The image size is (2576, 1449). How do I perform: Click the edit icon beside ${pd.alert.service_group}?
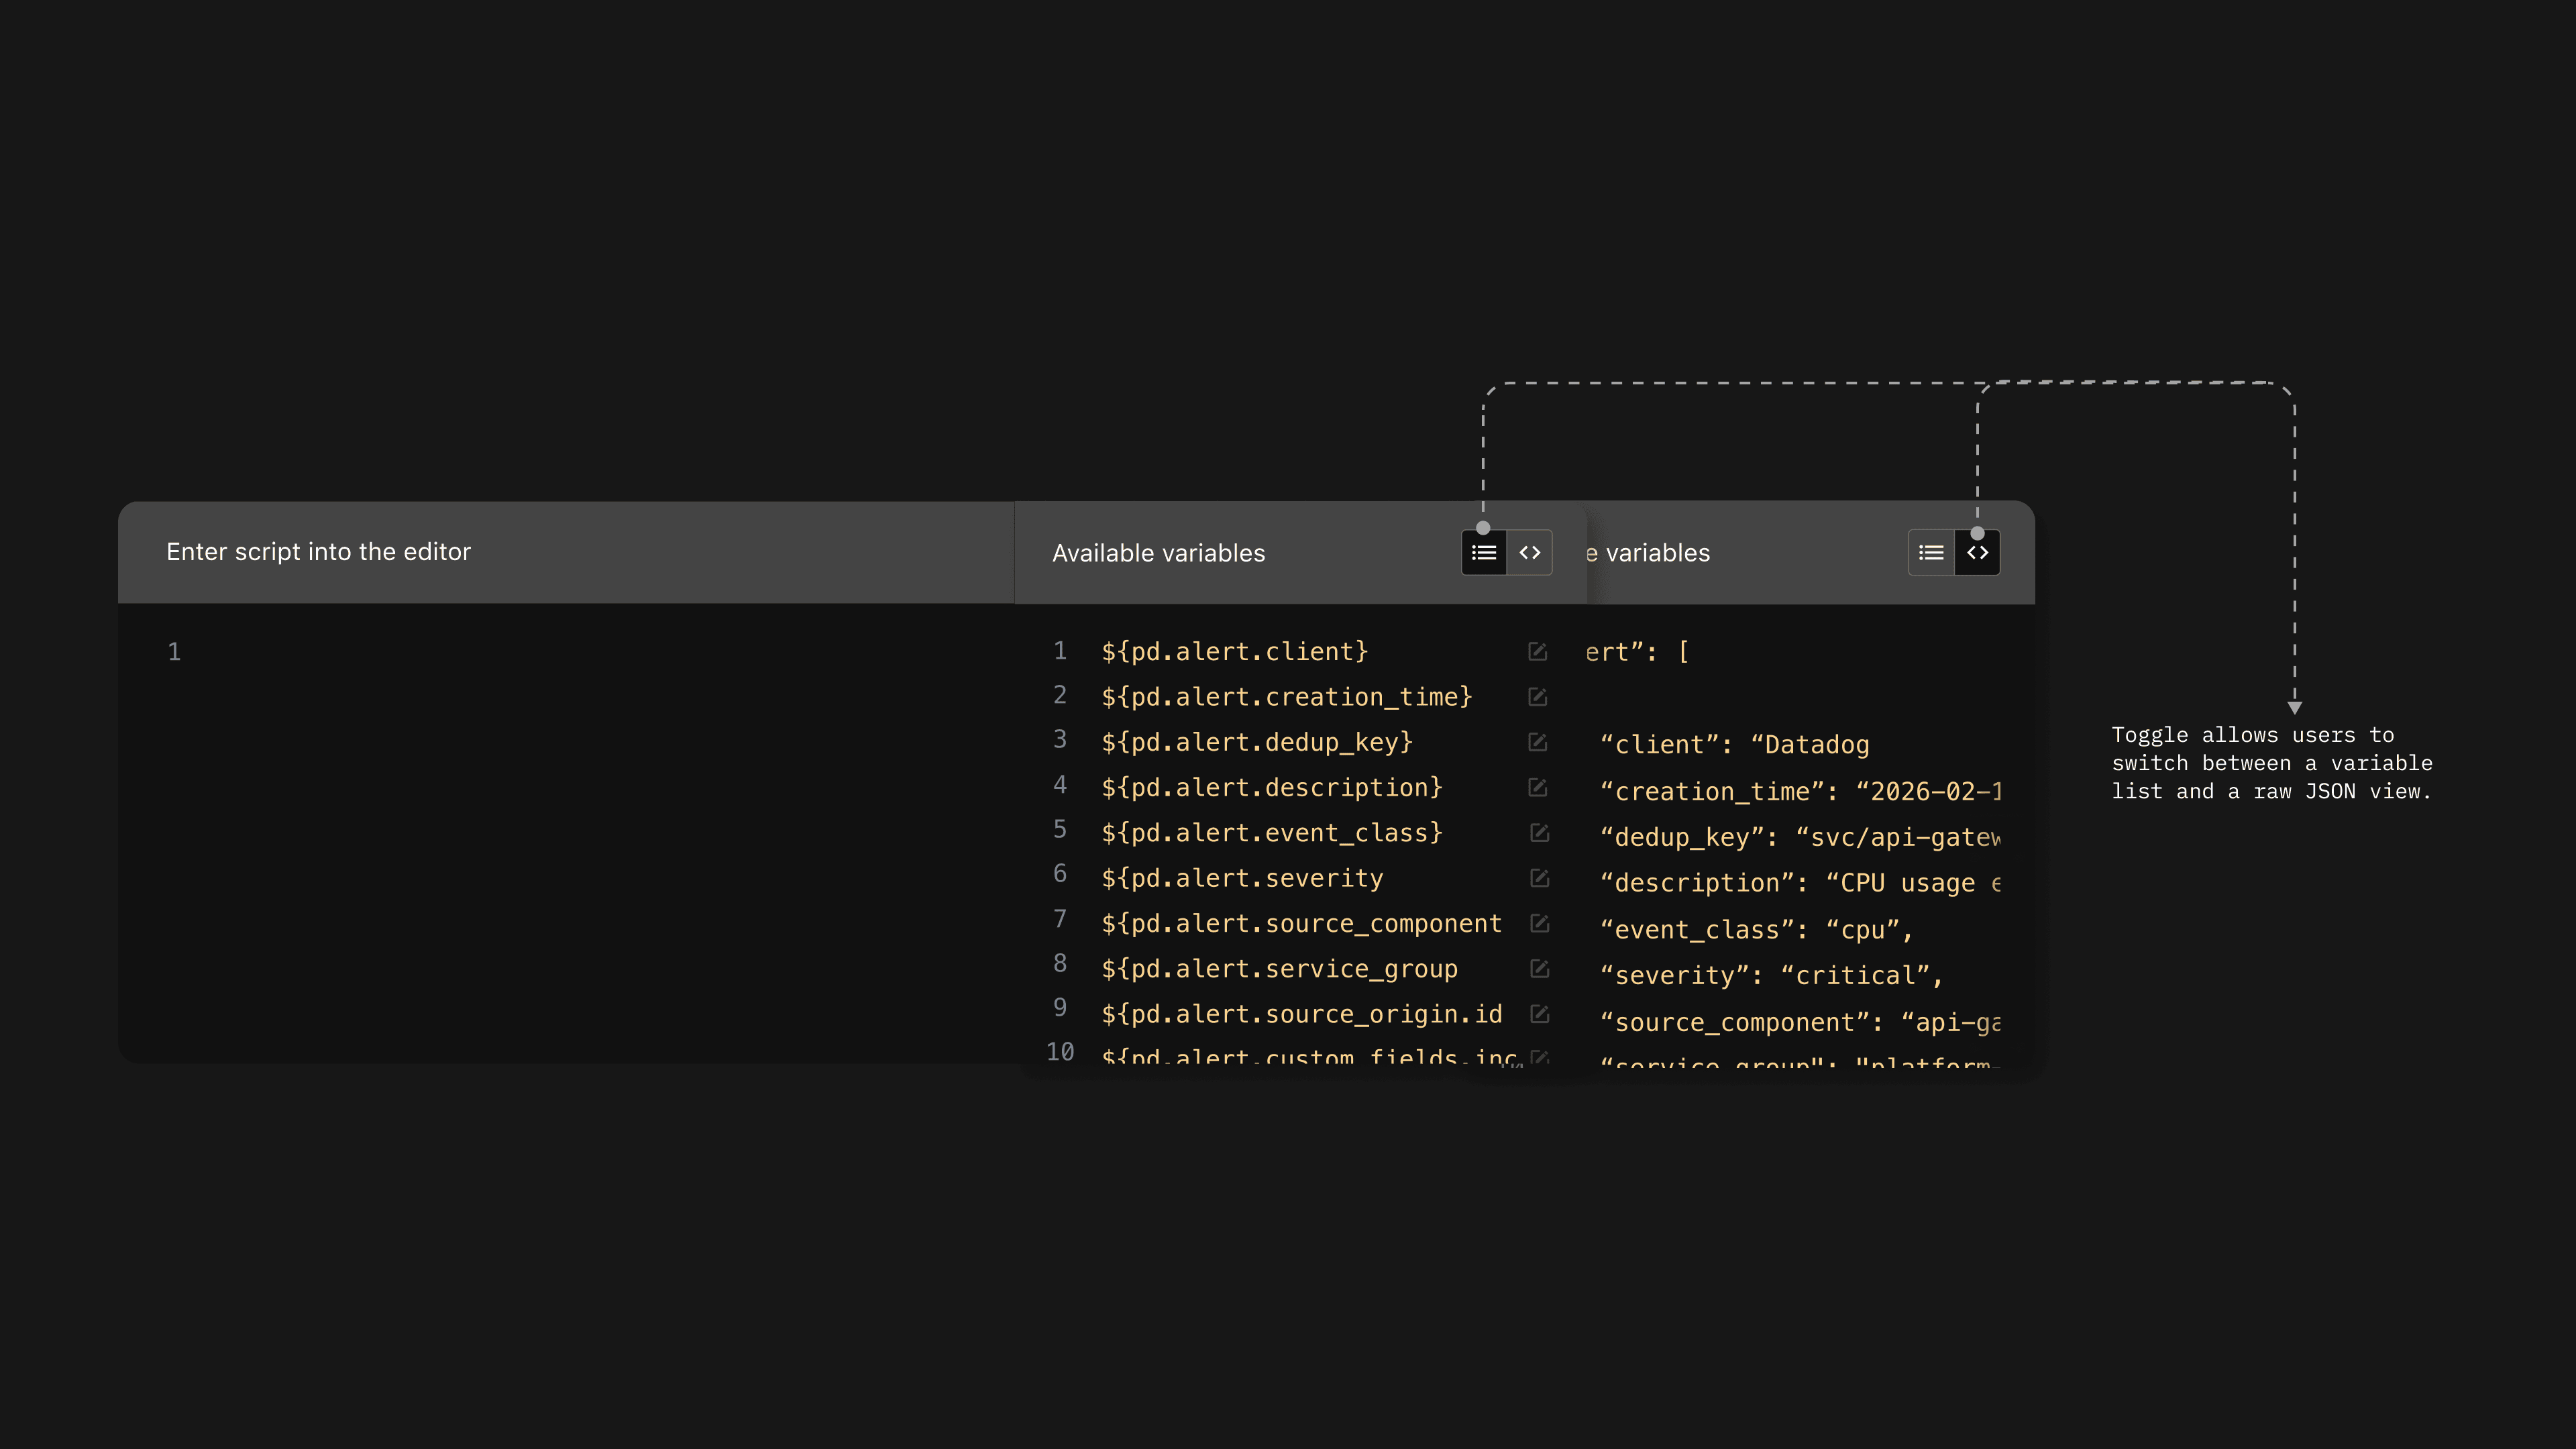(1537, 968)
